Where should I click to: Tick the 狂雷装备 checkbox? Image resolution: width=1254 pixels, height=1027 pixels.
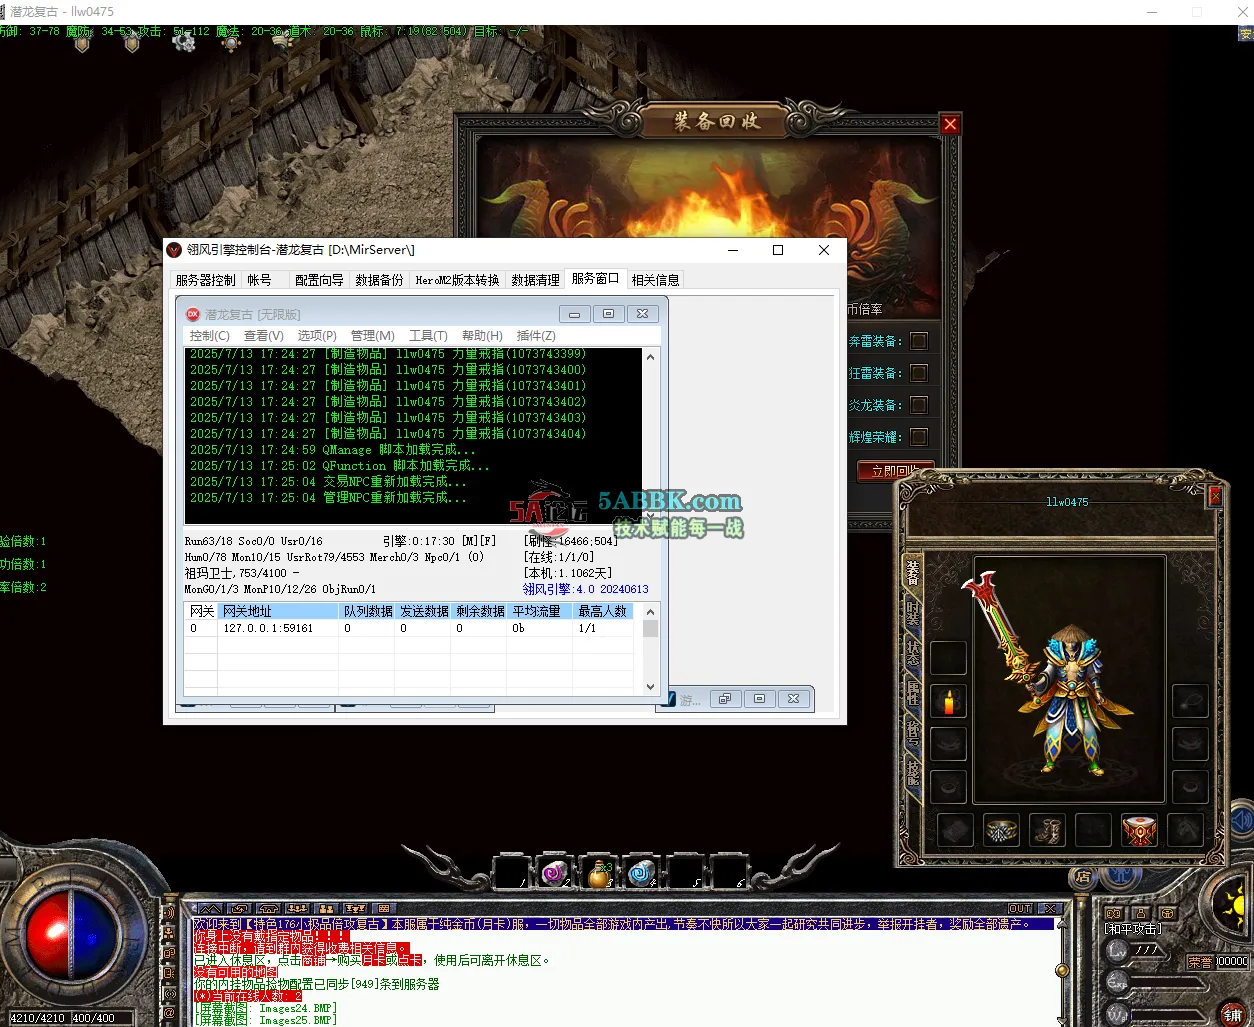[x=918, y=373]
